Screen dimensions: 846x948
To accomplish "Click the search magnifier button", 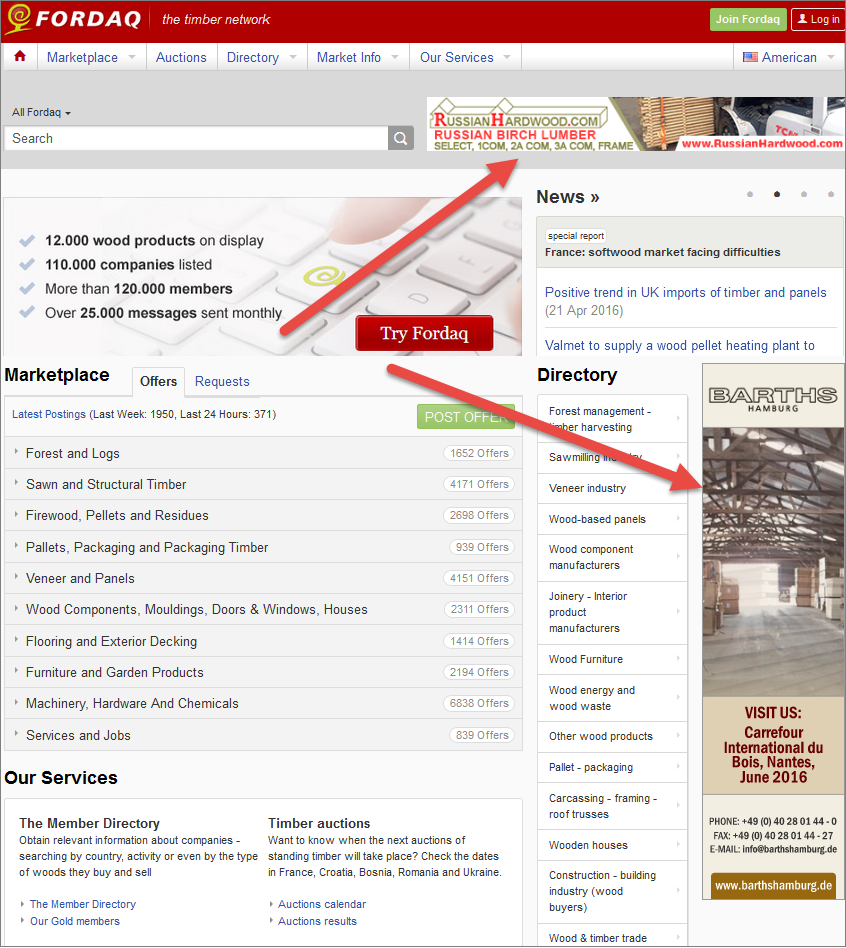I will [400, 138].
